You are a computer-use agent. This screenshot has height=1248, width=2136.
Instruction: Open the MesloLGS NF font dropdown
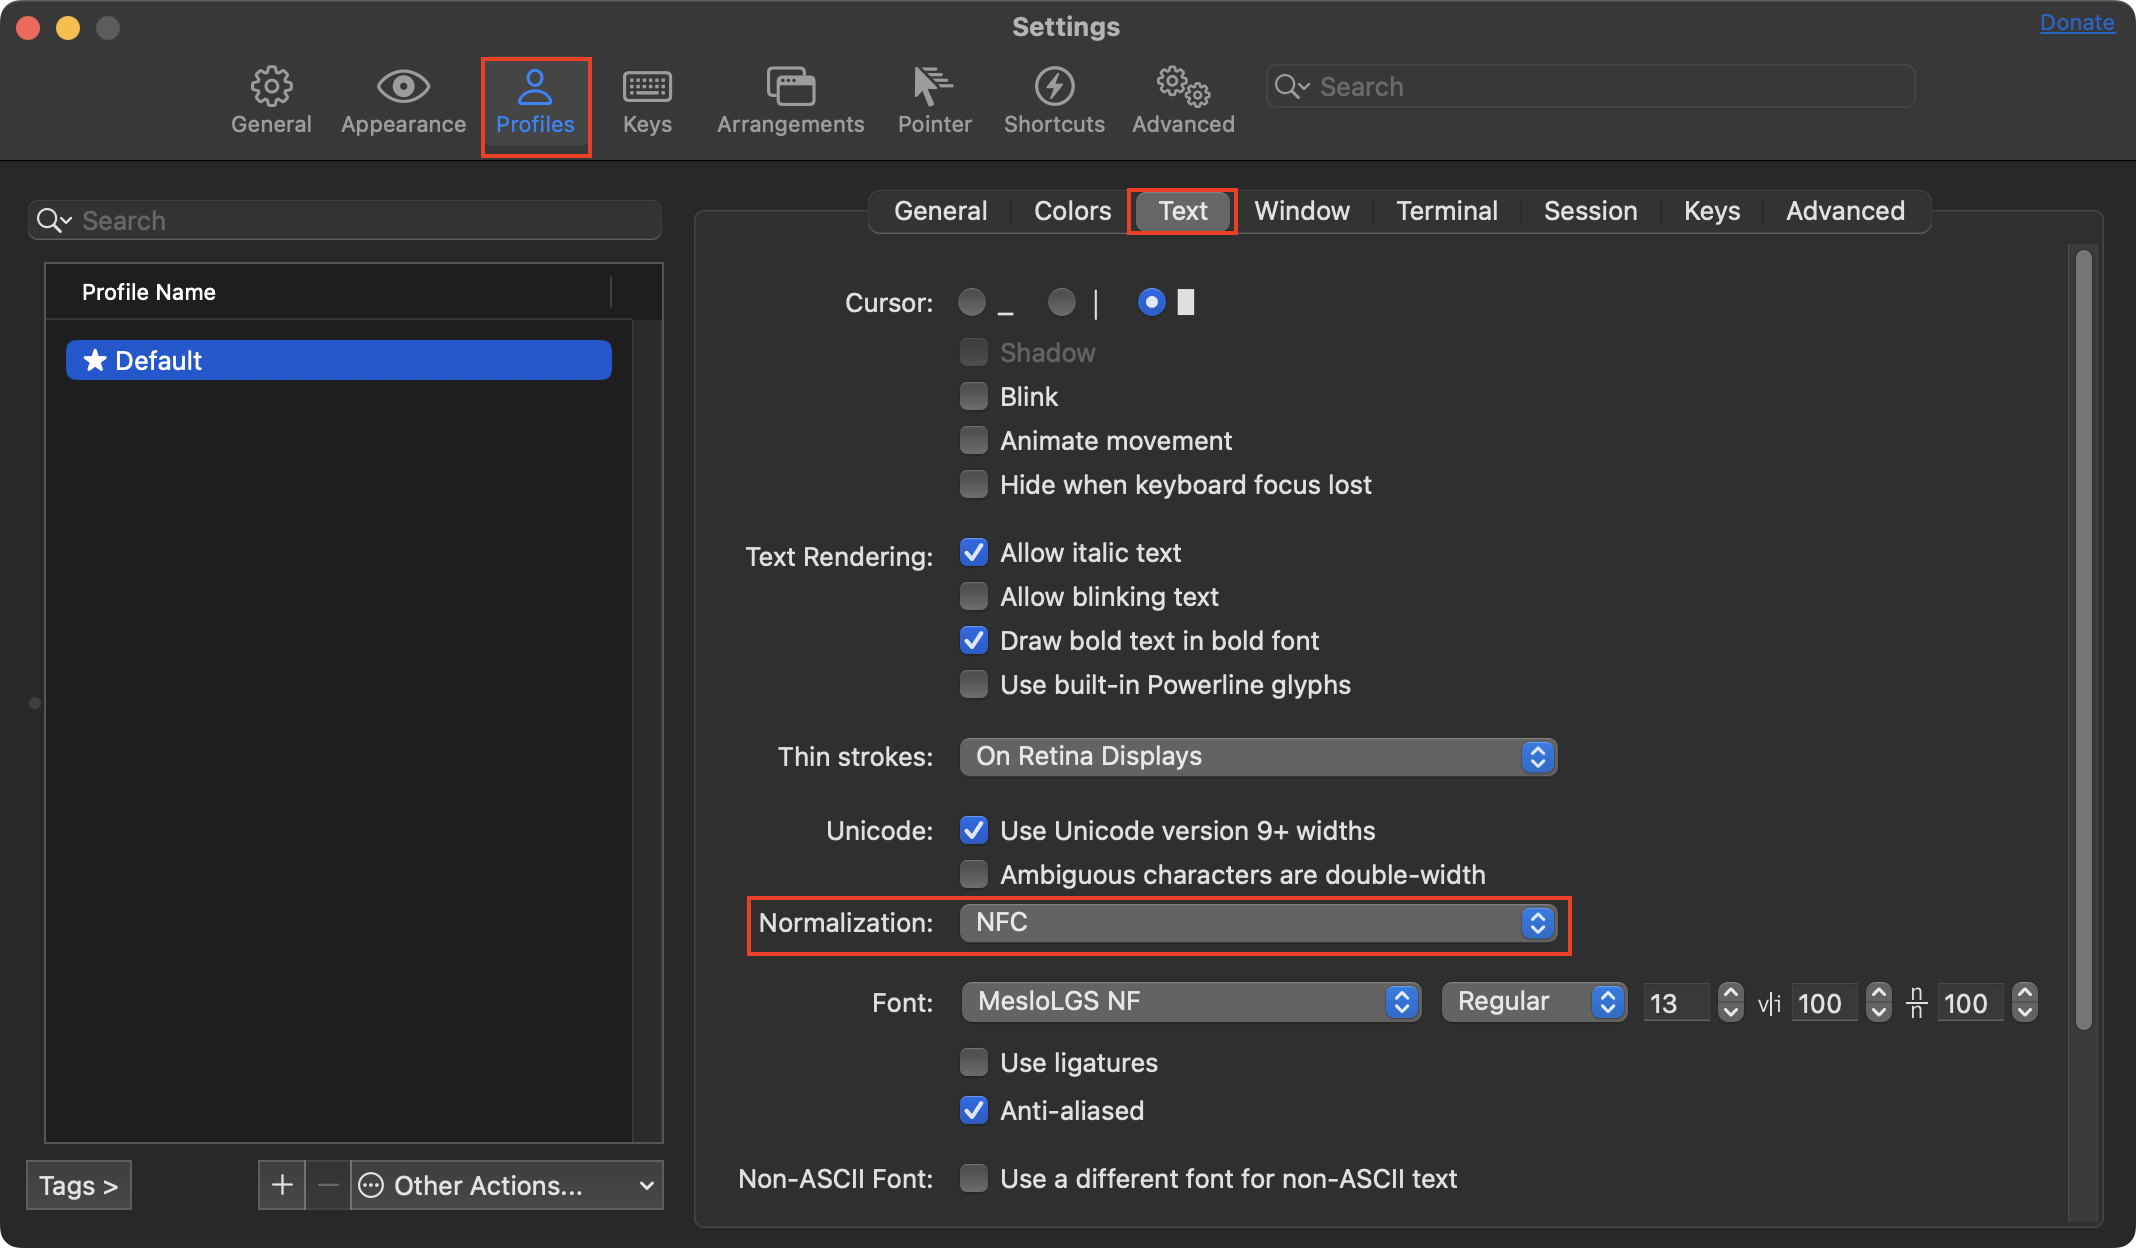[1400, 1002]
